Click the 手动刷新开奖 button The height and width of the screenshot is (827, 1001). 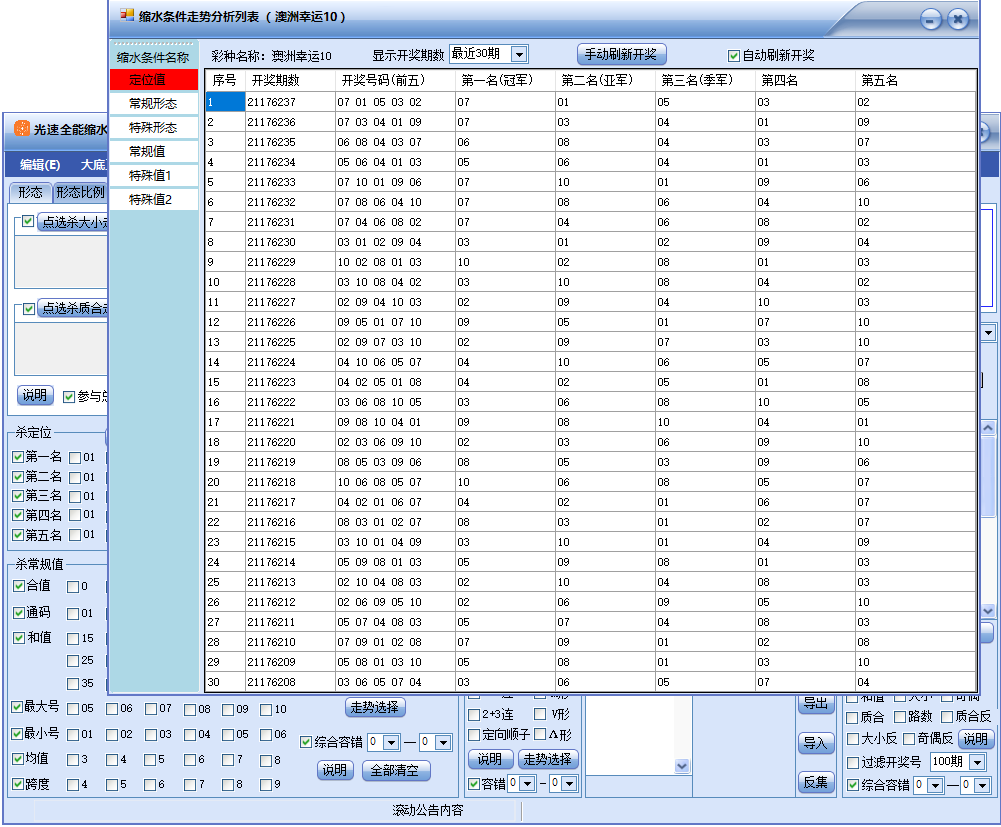622,54
